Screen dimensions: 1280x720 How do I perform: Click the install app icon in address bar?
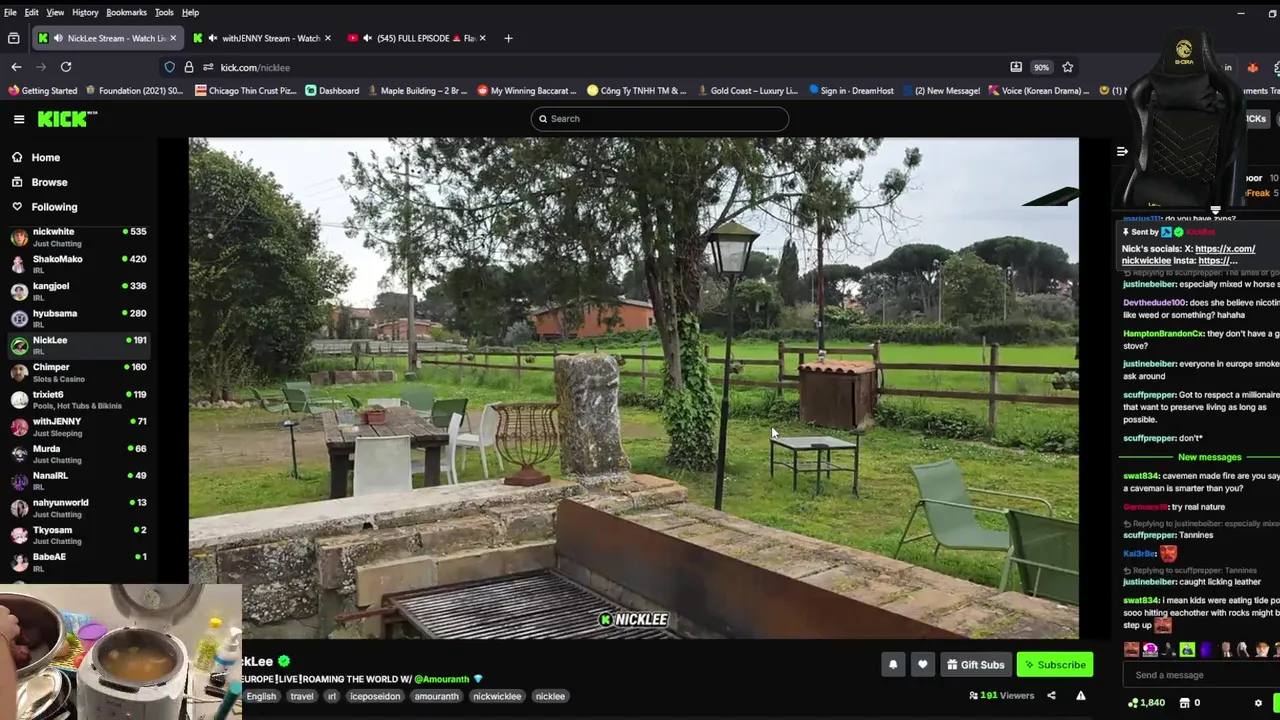point(1016,67)
